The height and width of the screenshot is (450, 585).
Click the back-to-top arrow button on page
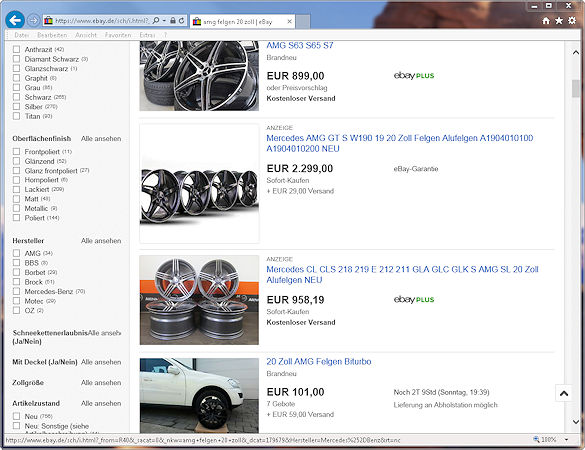(564, 393)
